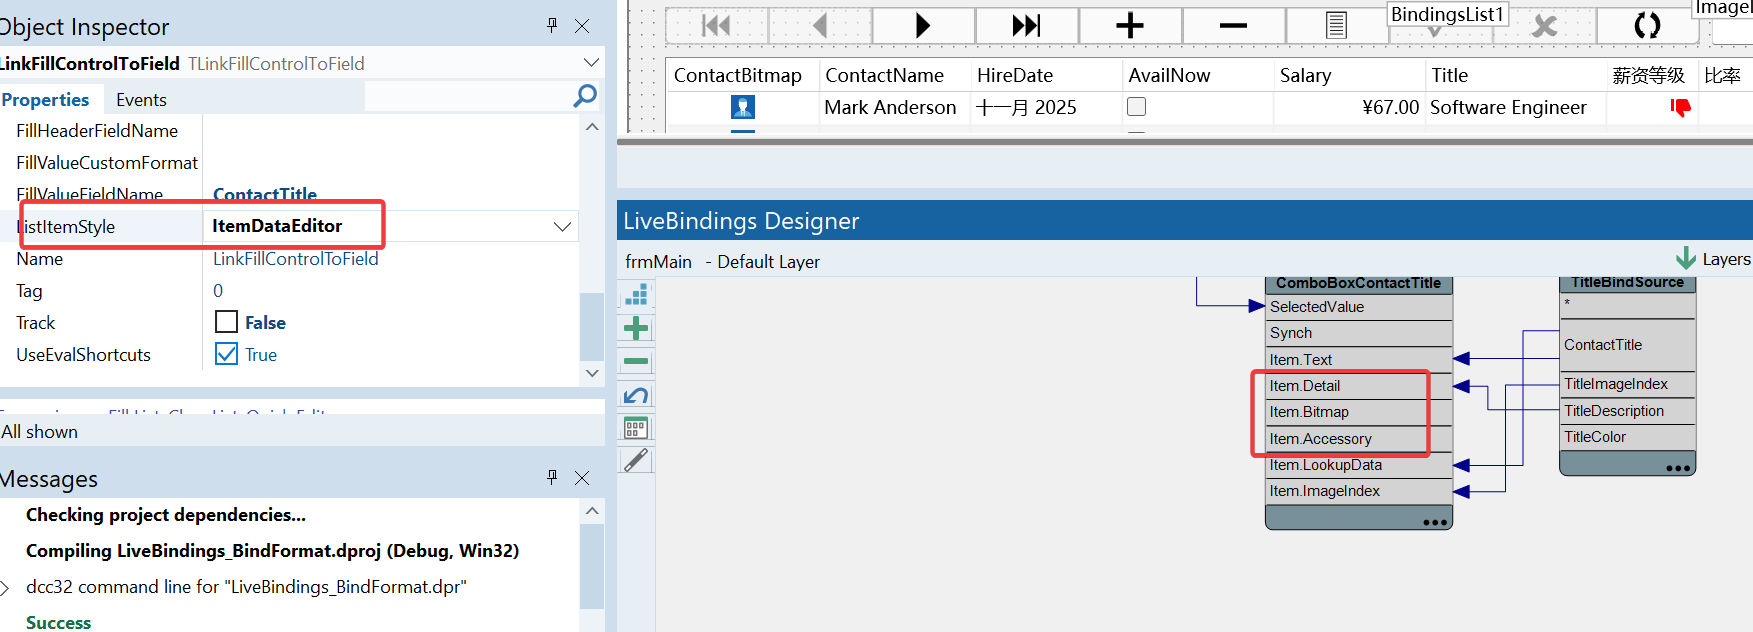Click the Layers label in the designer
Viewport: 1753px width, 632px height.
click(x=1726, y=259)
